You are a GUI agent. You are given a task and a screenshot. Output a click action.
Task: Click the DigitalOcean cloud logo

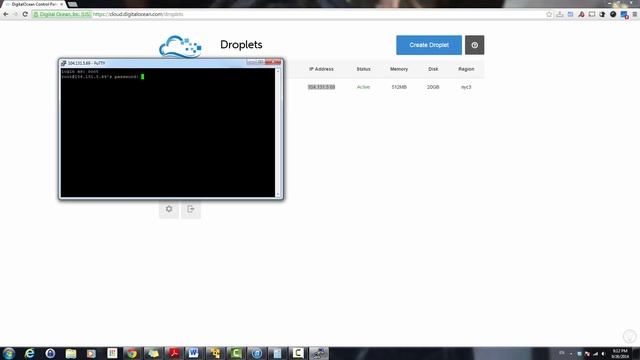(x=180, y=47)
